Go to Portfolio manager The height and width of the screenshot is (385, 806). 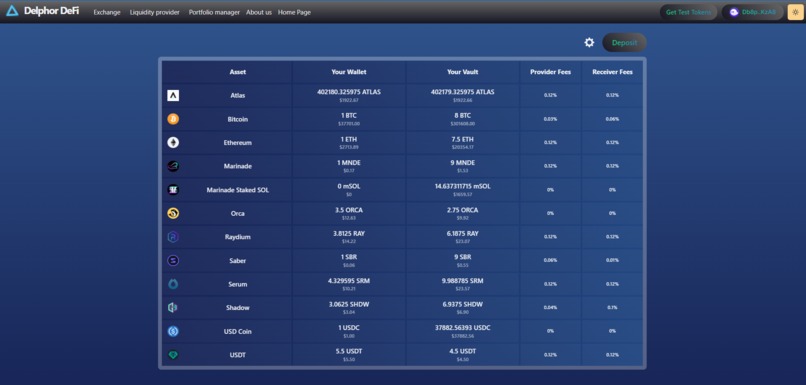[214, 12]
